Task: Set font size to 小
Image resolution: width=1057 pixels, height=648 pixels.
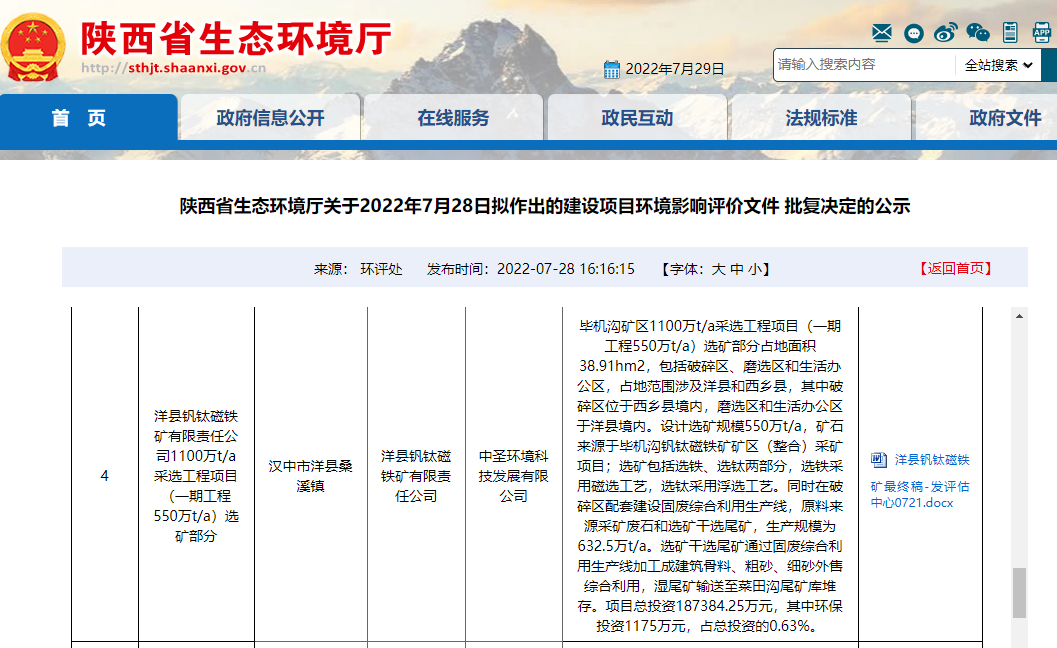Action: [x=755, y=269]
